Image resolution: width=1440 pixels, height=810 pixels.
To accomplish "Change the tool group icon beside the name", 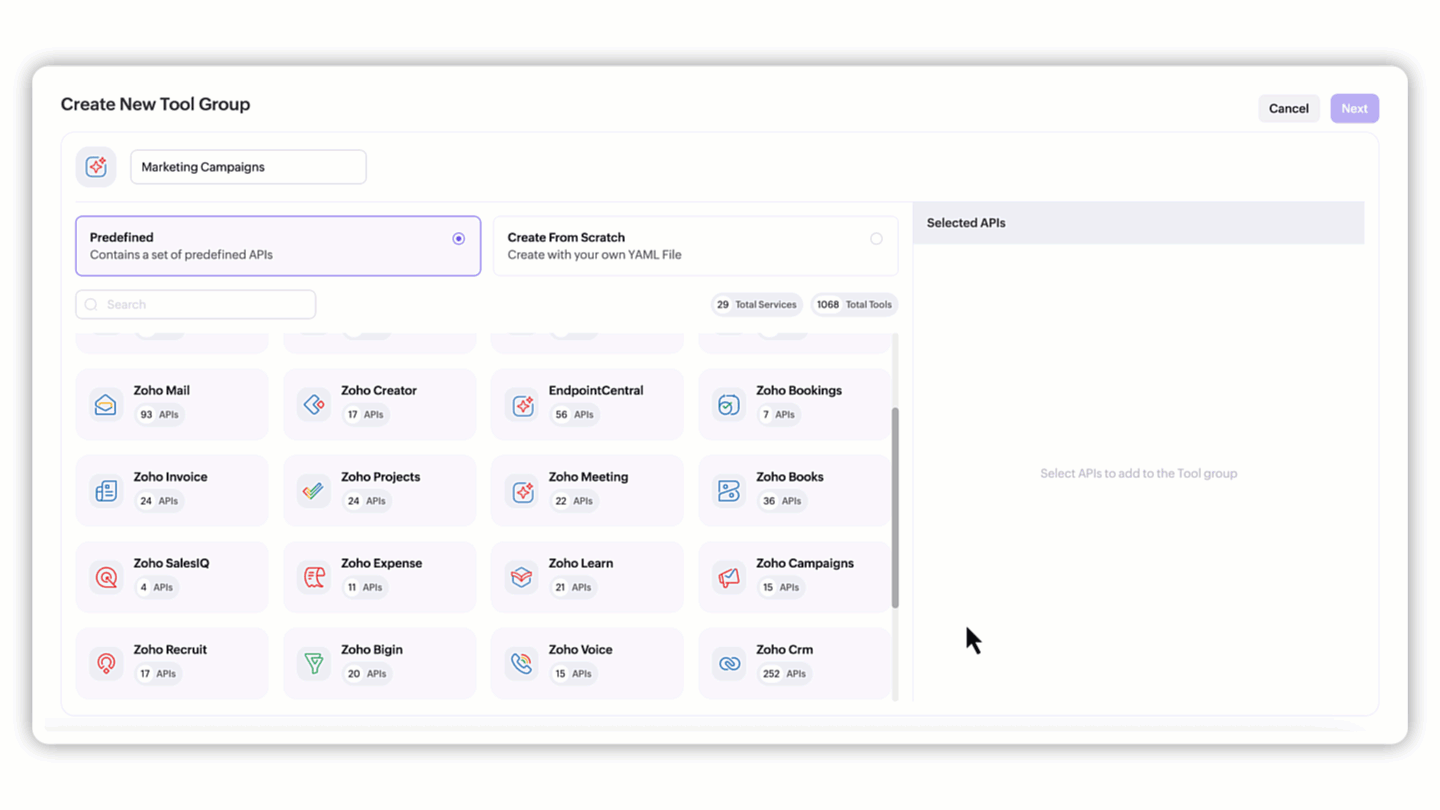I will 96,167.
